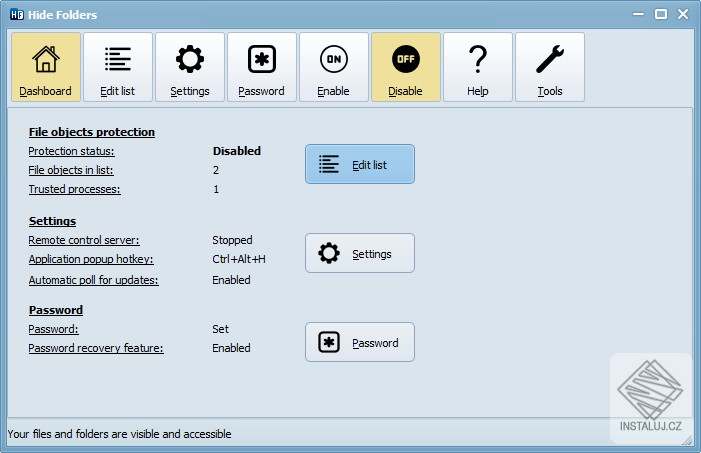
Task: Follow the Automatic poll for updates link
Action: coord(93,280)
